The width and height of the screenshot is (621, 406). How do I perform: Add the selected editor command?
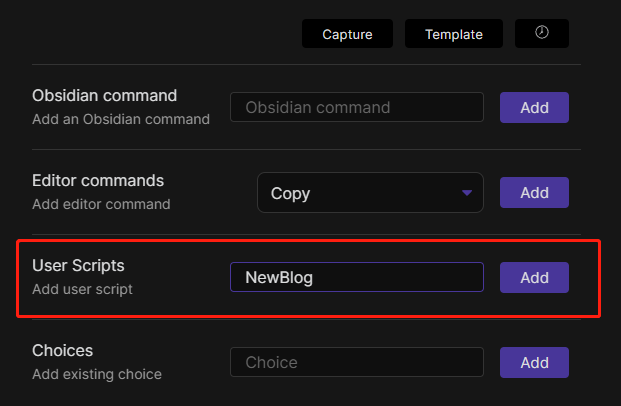pyautogui.click(x=534, y=193)
